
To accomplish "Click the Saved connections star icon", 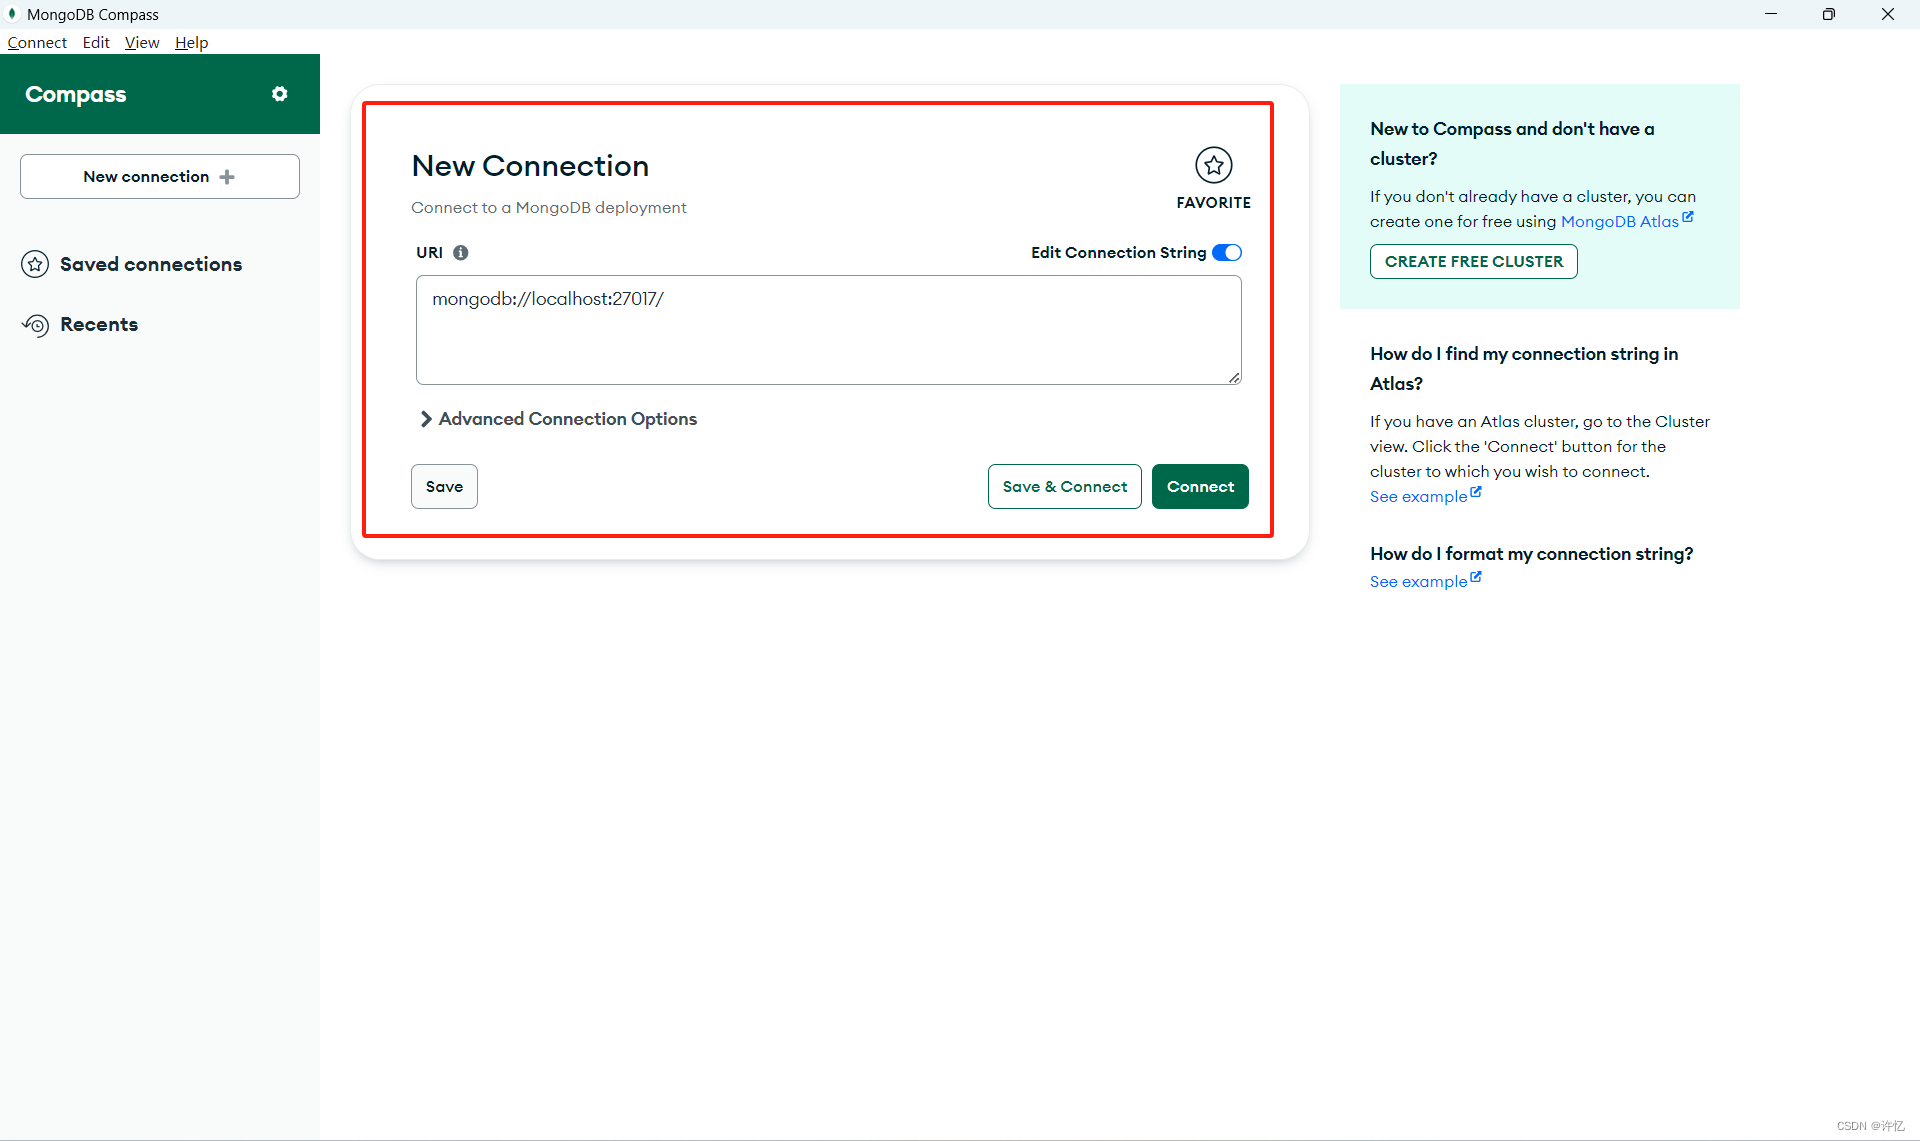I will coord(35,264).
